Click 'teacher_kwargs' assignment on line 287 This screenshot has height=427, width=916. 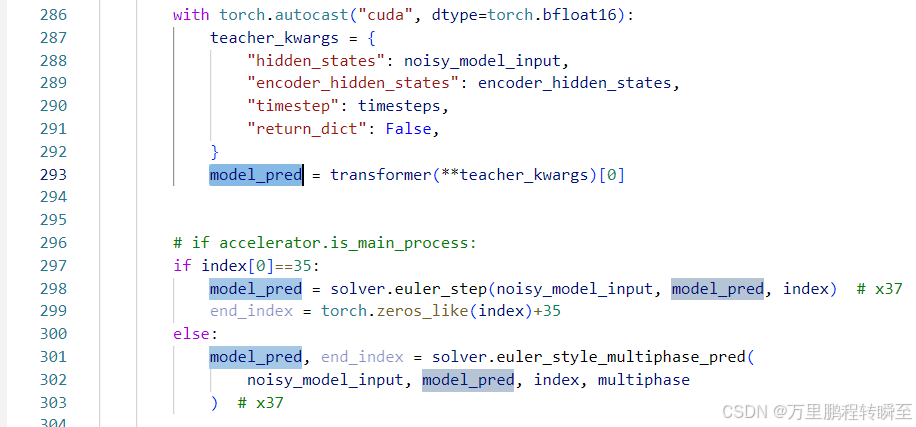click(x=275, y=38)
